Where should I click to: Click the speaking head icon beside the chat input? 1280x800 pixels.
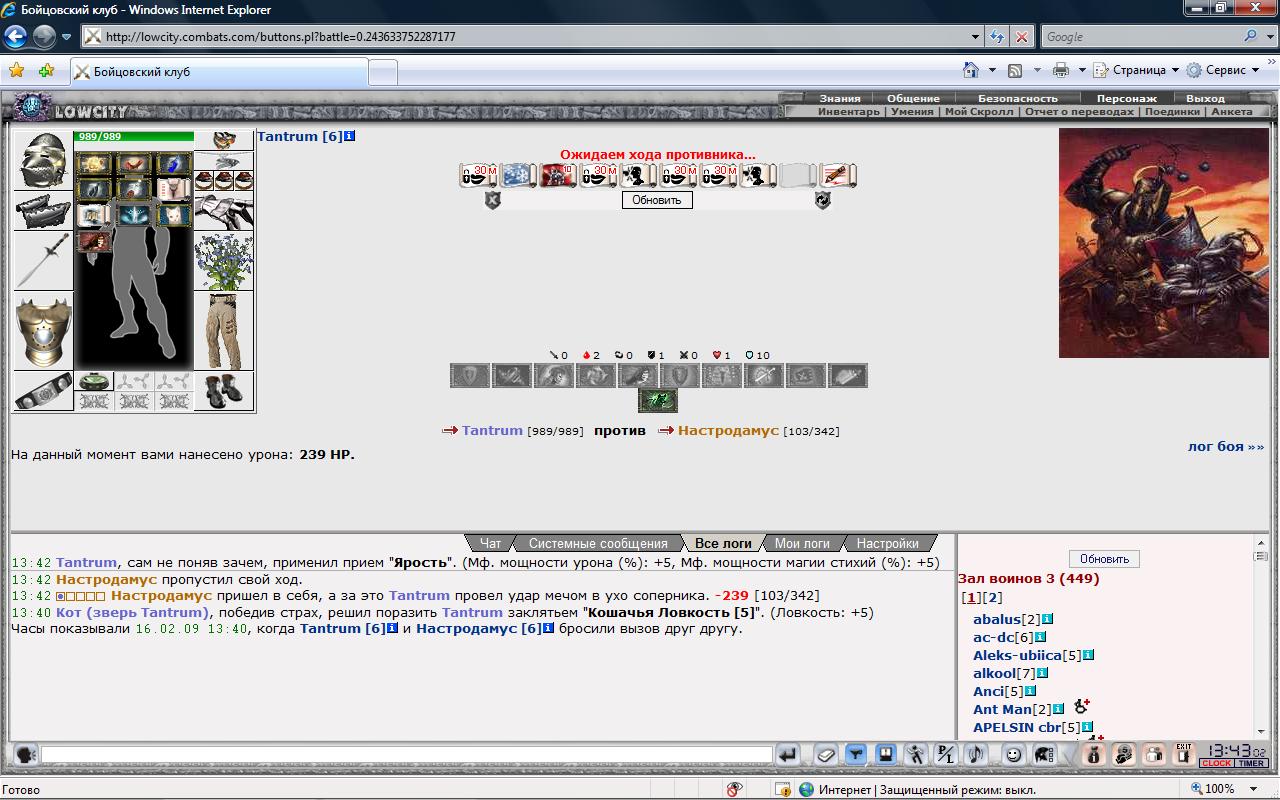(25, 754)
